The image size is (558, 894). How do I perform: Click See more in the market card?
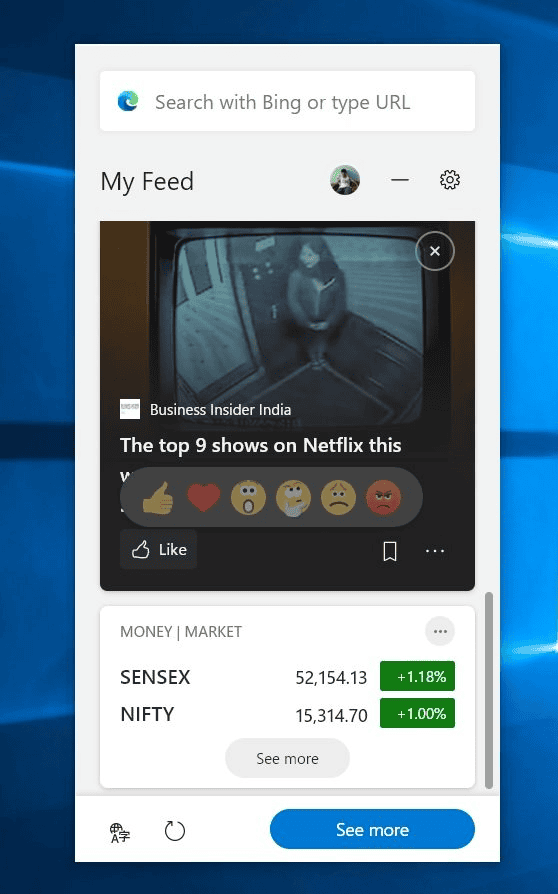pos(287,758)
